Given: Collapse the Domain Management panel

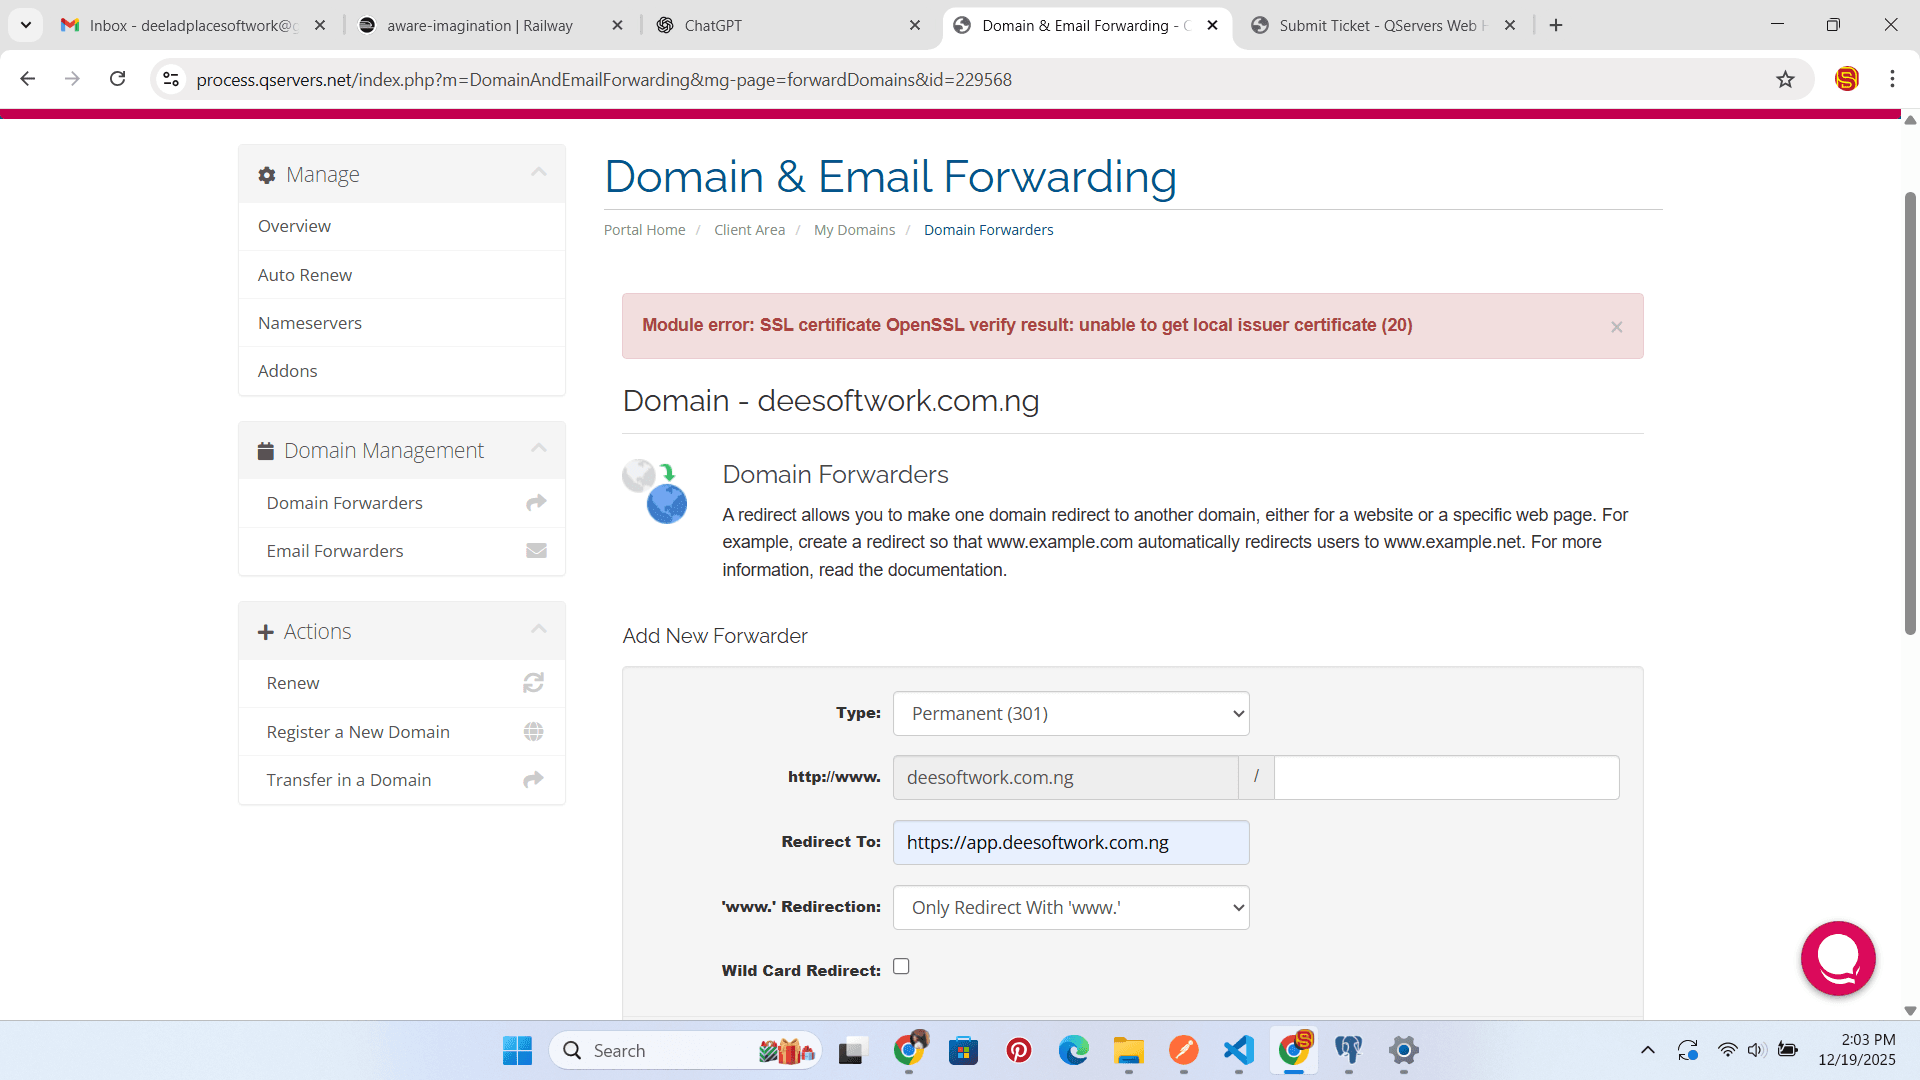Looking at the screenshot, I should pos(538,449).
